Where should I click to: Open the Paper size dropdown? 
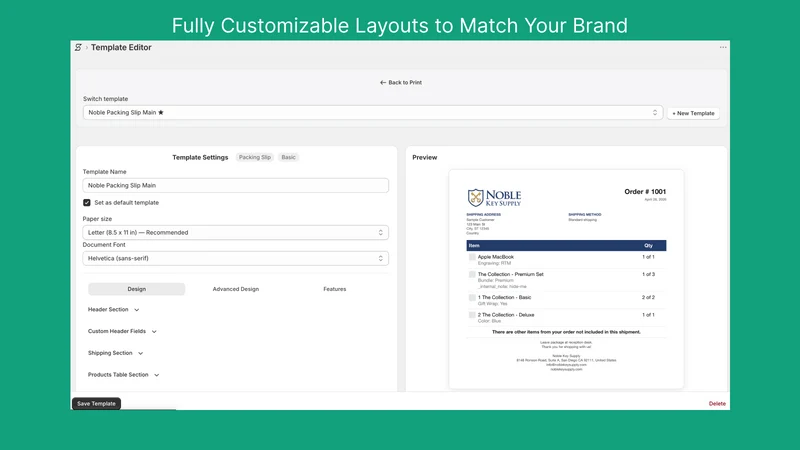point(236,232)
